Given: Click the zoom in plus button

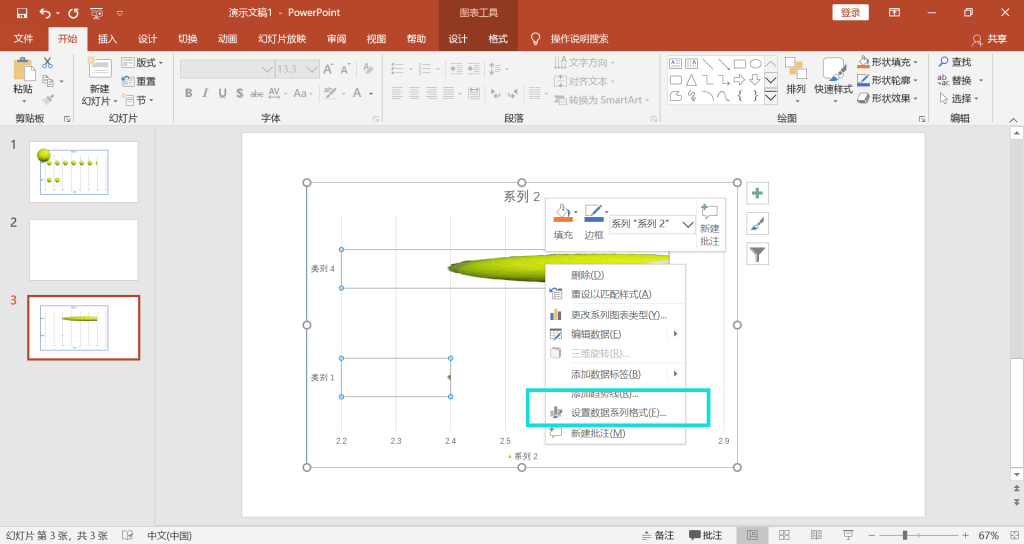Looking at the screenshot, I should tap(965, 536).
